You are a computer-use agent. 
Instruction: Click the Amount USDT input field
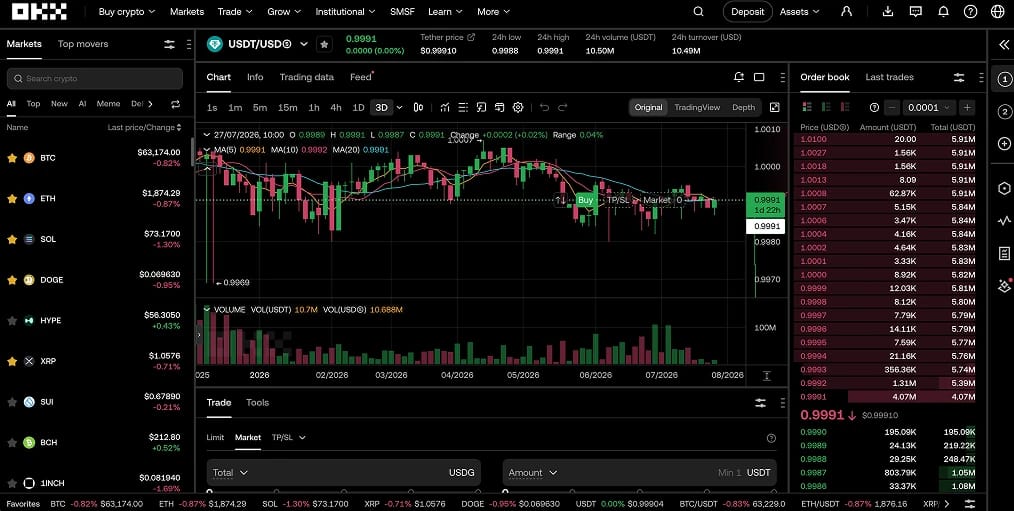640,473
